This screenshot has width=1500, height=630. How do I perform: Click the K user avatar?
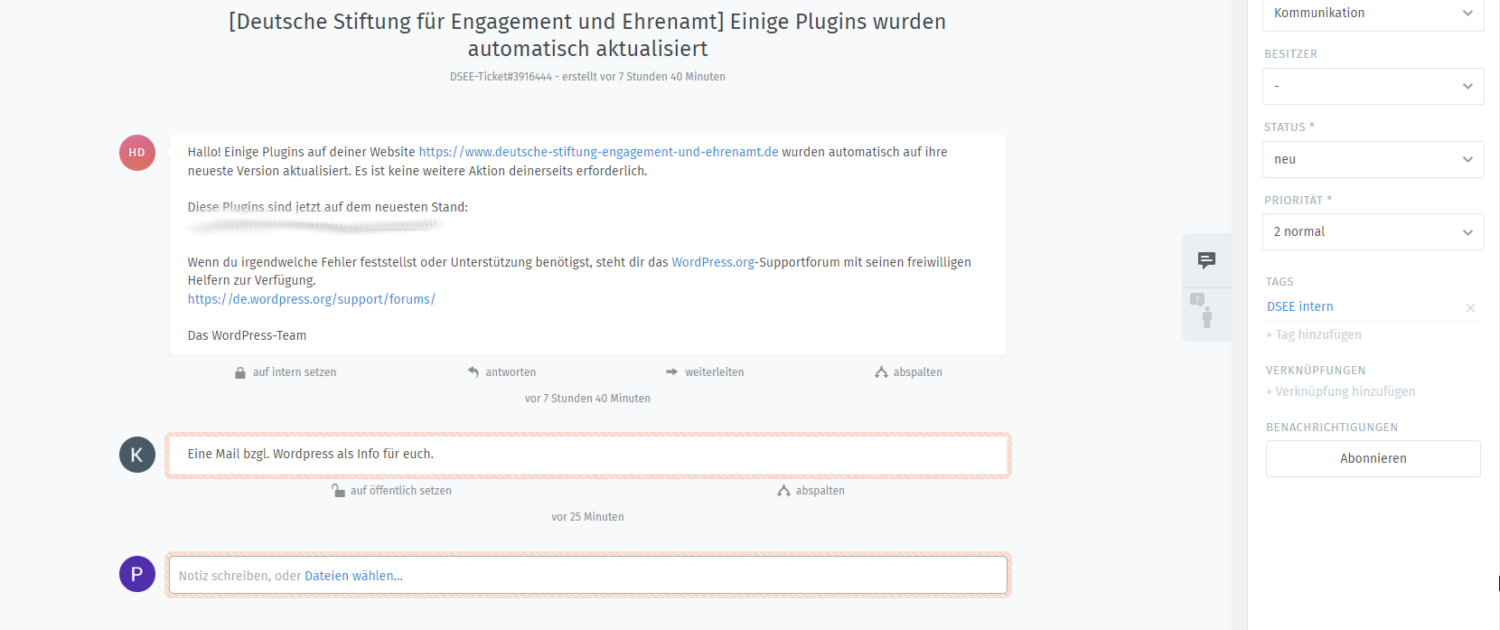point(137,454)
